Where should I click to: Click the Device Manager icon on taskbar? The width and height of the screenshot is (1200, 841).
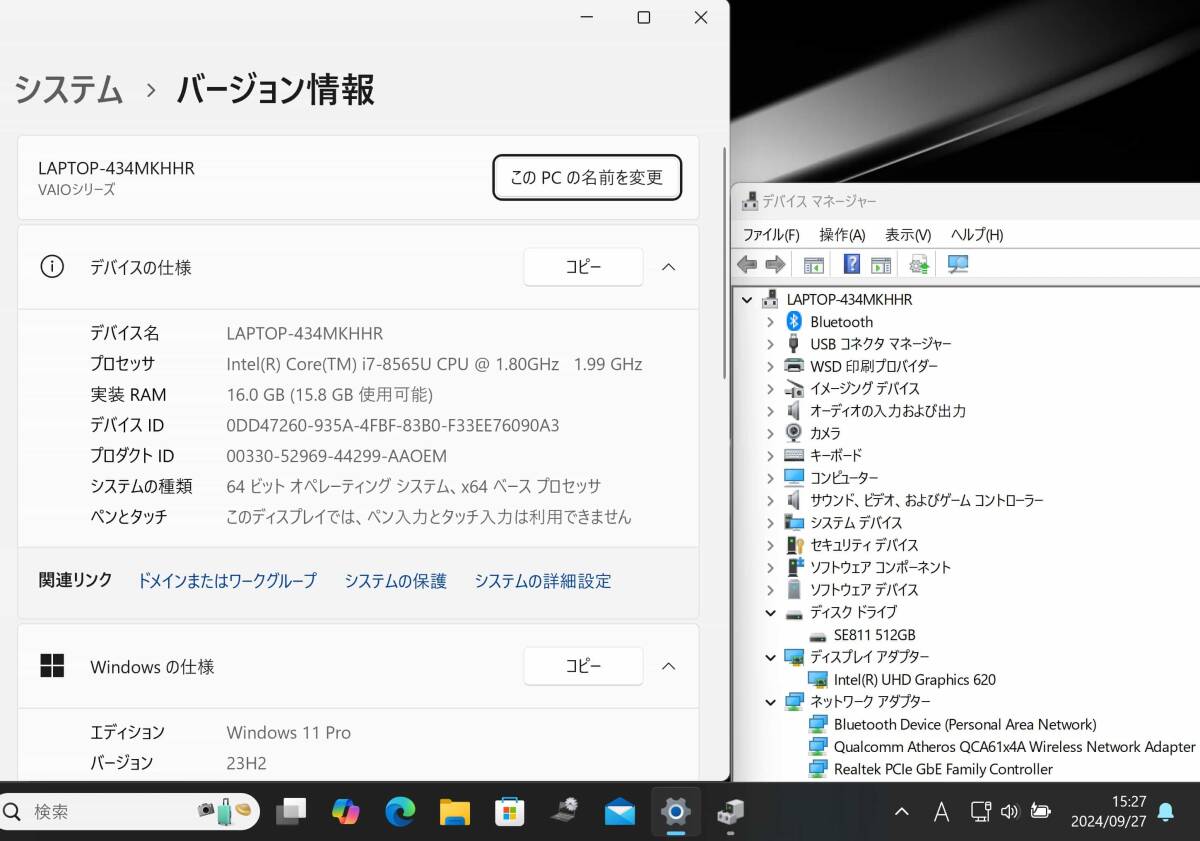pyautogui.click(x=731, y=812)
